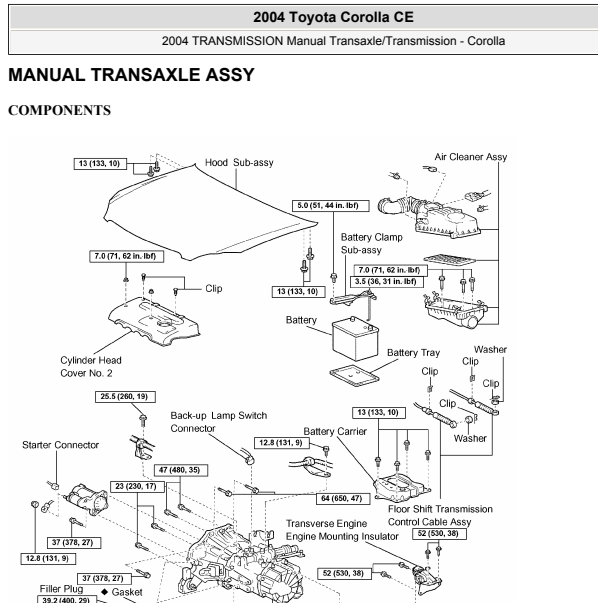598x603 pixels.
Task: Click the cylinder head cover drawing
Action: (153, 321)
